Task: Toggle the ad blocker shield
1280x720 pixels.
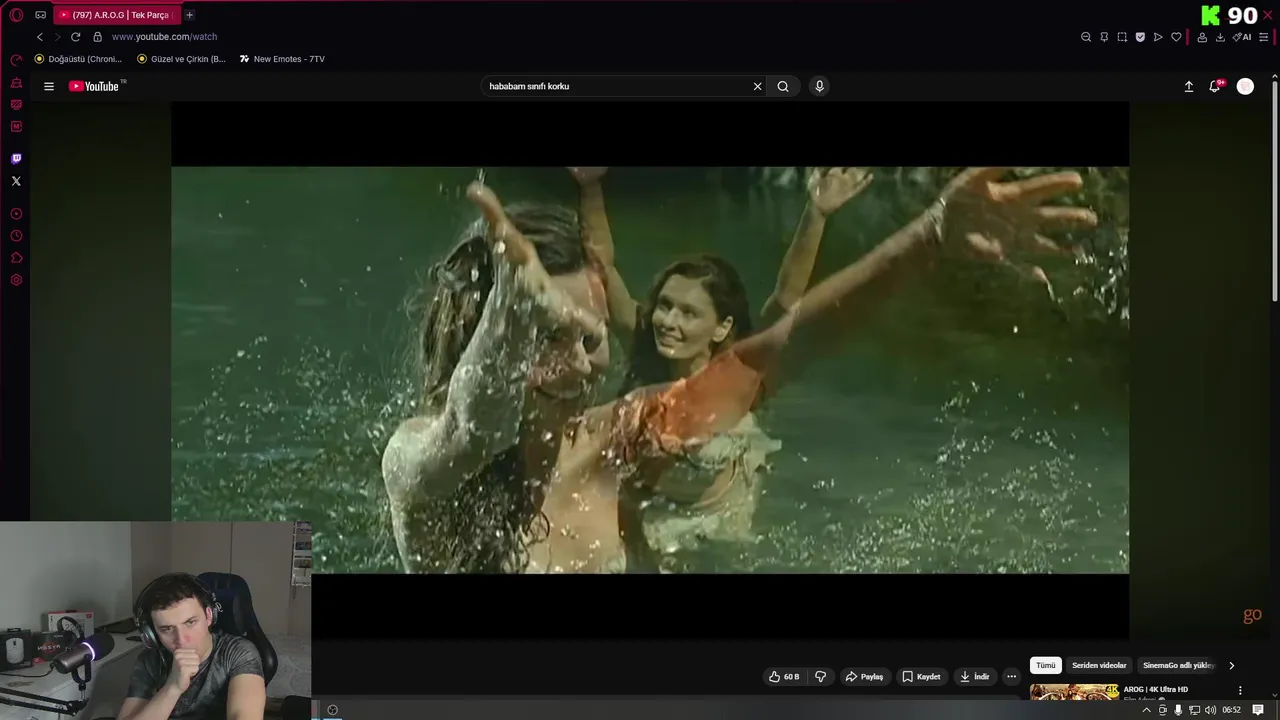Action: pyautogui.click(x=1140, y=37)
